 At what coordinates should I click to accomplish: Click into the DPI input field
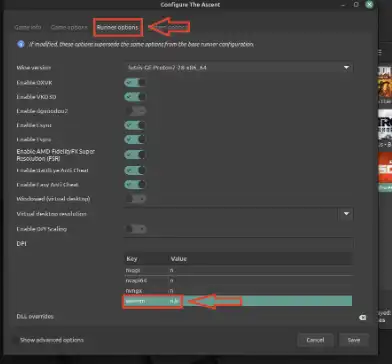tap(239, 244)
